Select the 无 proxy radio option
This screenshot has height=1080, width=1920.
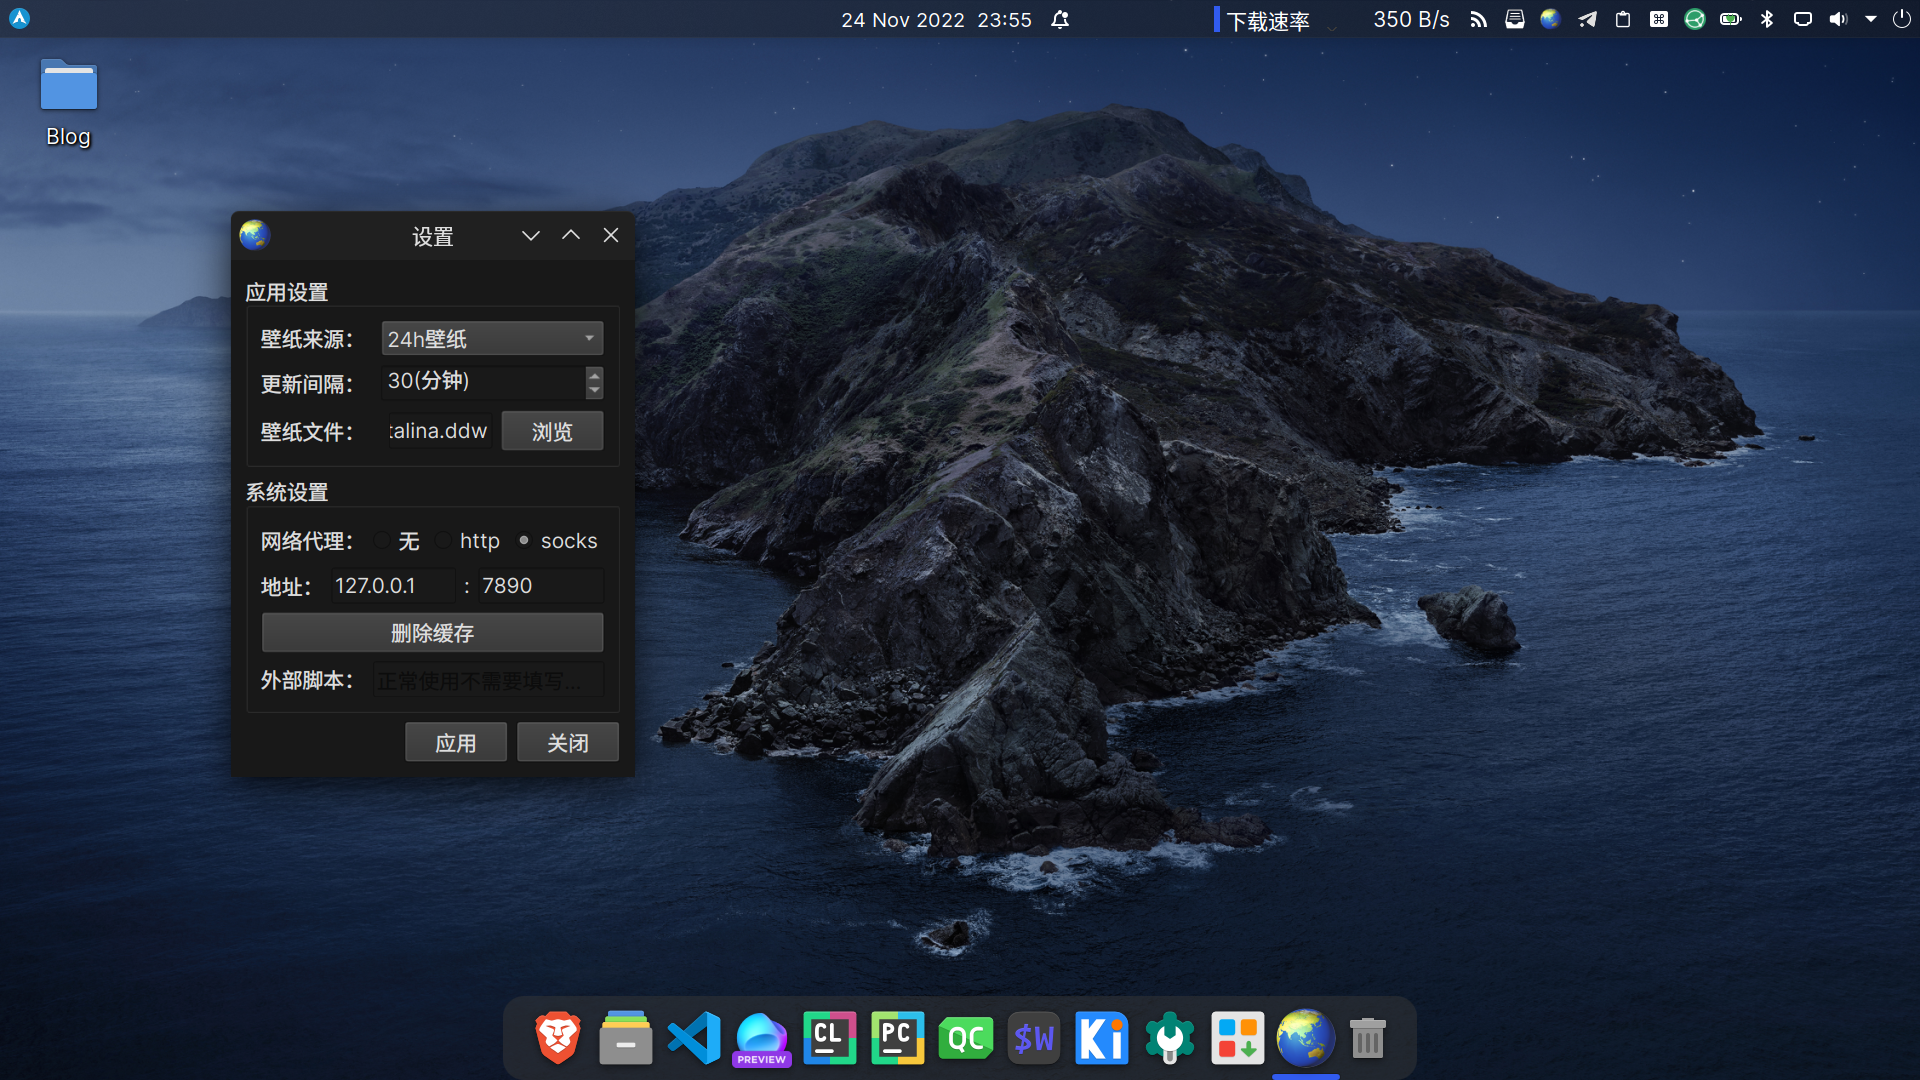[382, 541]
